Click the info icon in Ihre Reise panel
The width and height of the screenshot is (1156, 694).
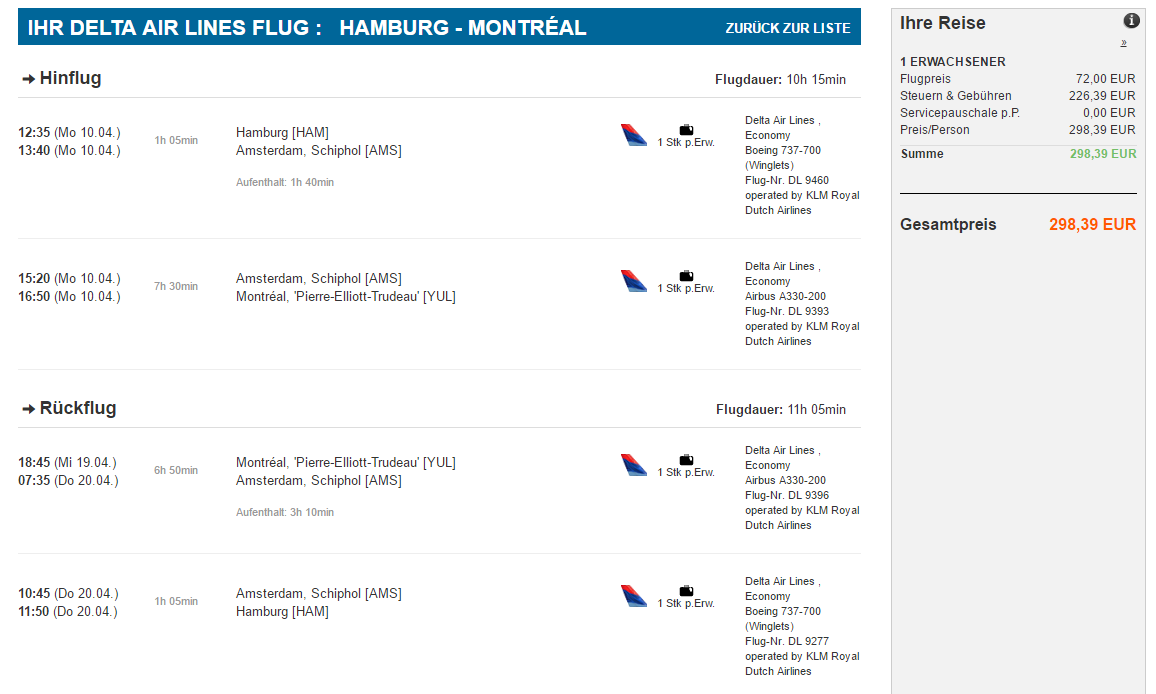point(1131,21)
